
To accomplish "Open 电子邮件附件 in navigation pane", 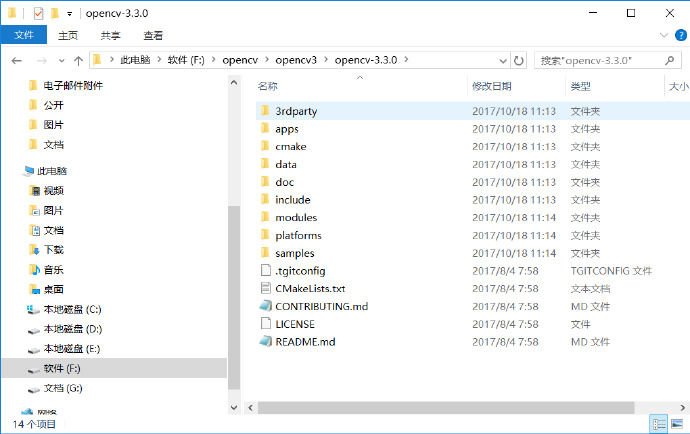I will pos(73,85).
